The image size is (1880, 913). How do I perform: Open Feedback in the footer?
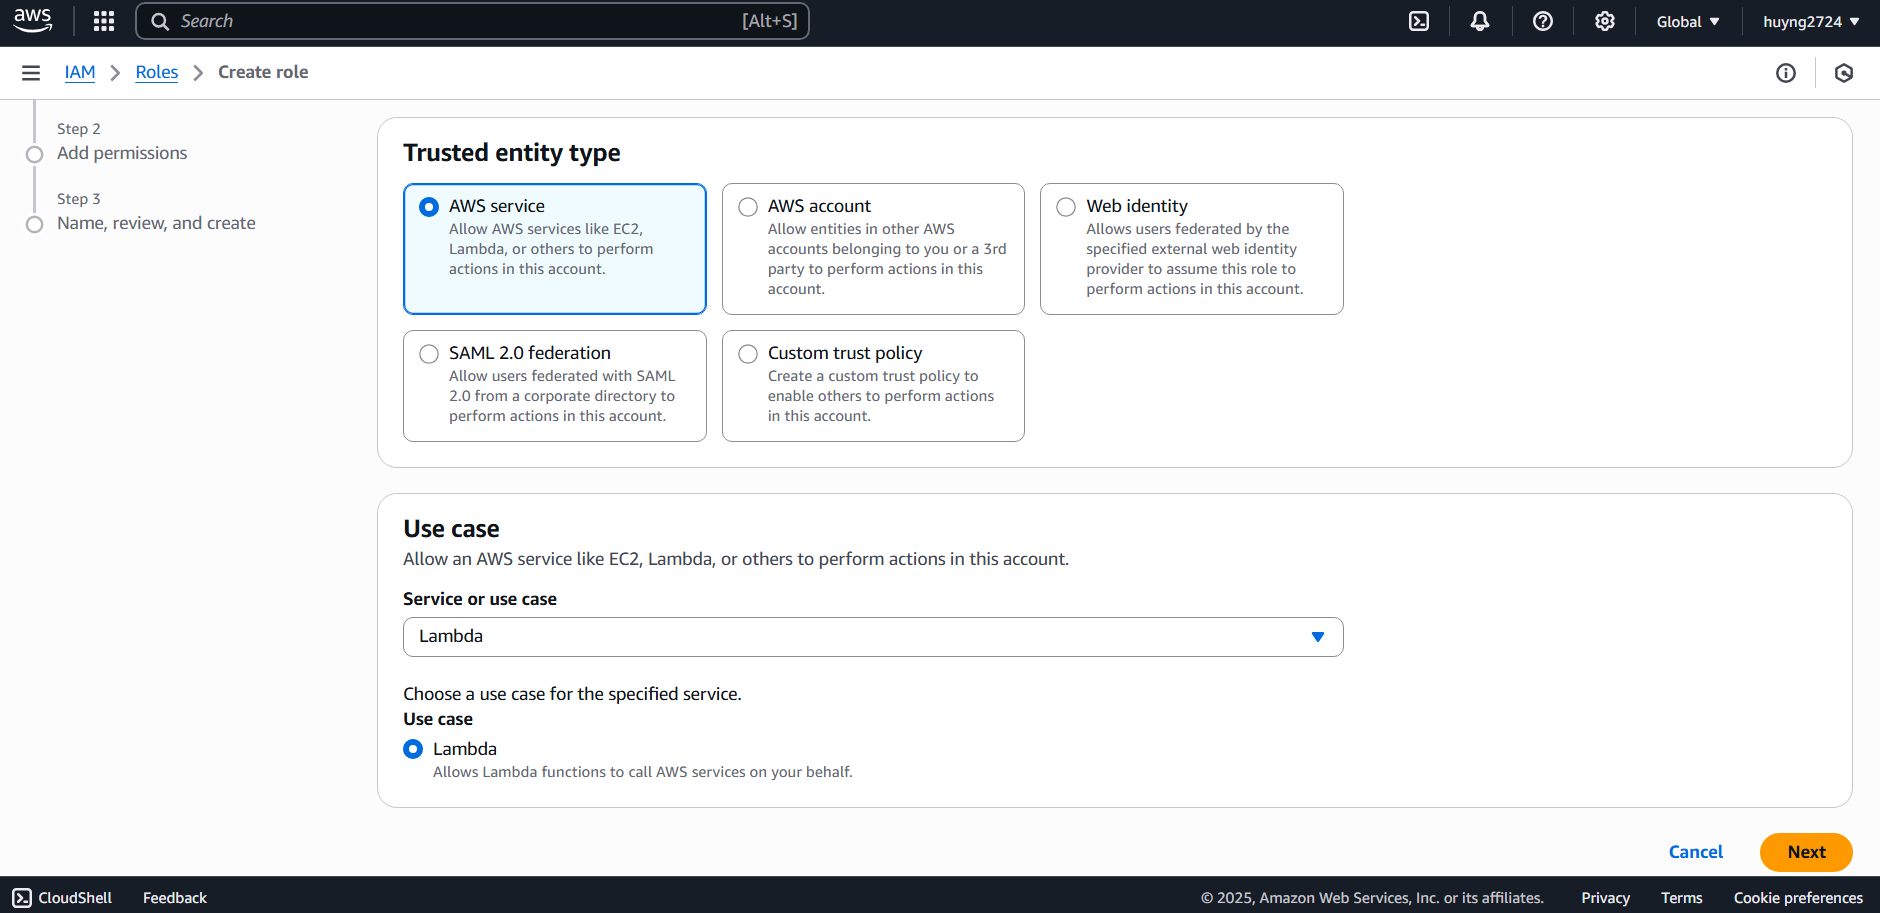coord(175,898)
